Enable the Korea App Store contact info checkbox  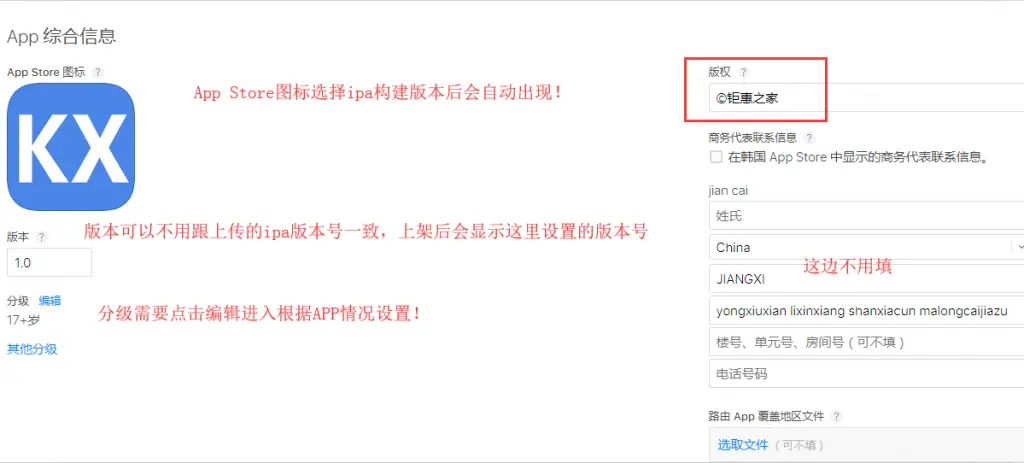click(716, 157)
